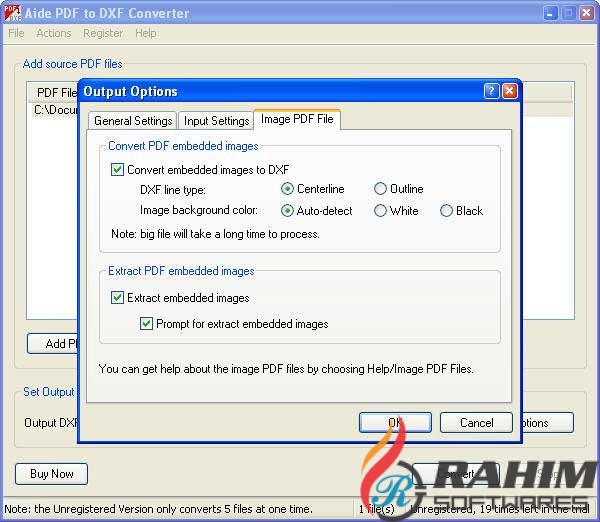Choose White background color

click(380, 210)
